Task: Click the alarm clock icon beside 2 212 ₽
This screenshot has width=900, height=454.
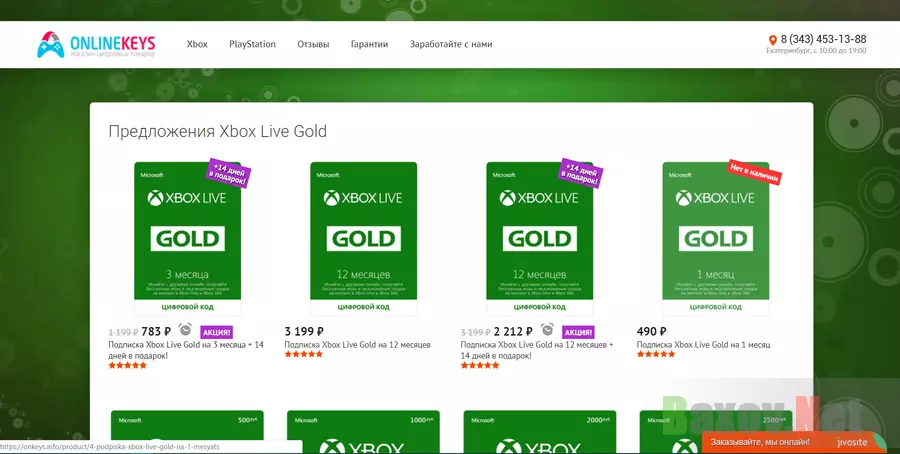Action: pyautogui.click(x=547, y=329)
